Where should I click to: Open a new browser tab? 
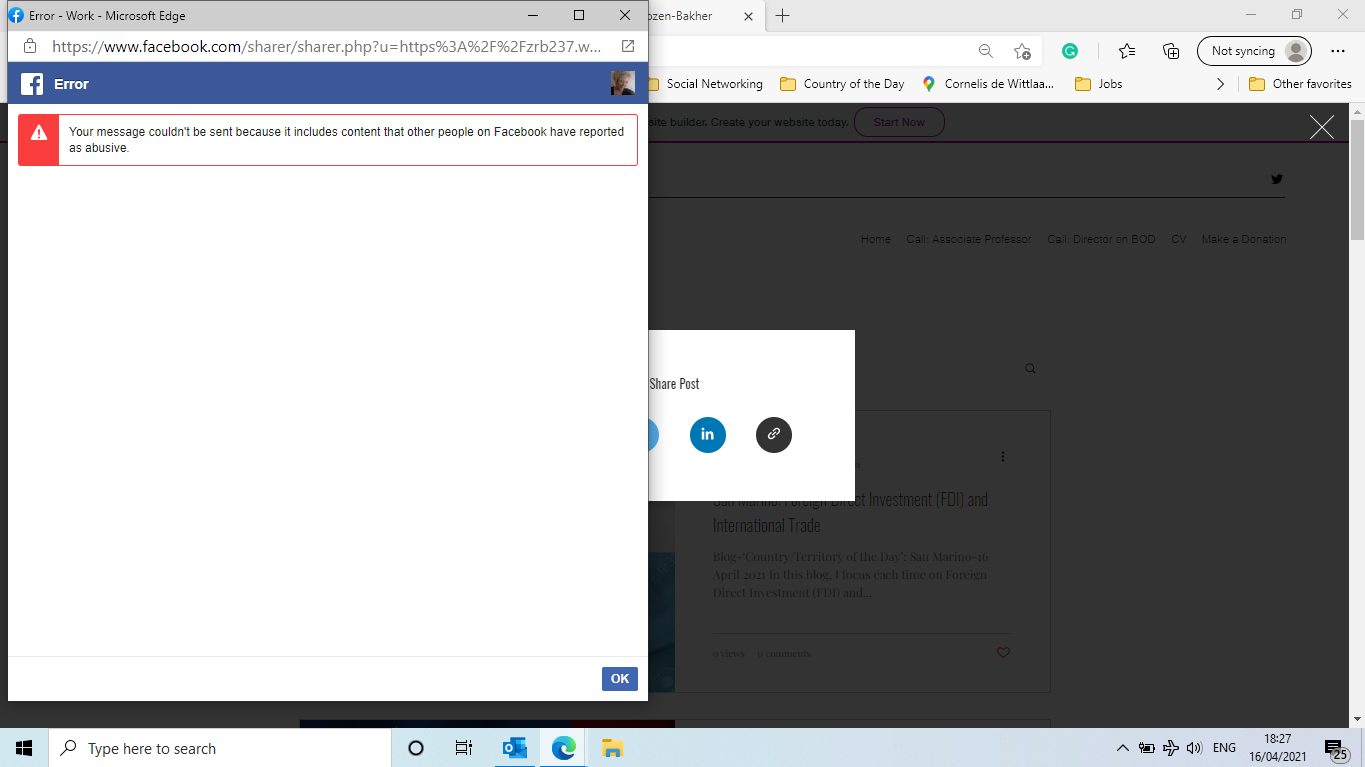coord(783,16)
